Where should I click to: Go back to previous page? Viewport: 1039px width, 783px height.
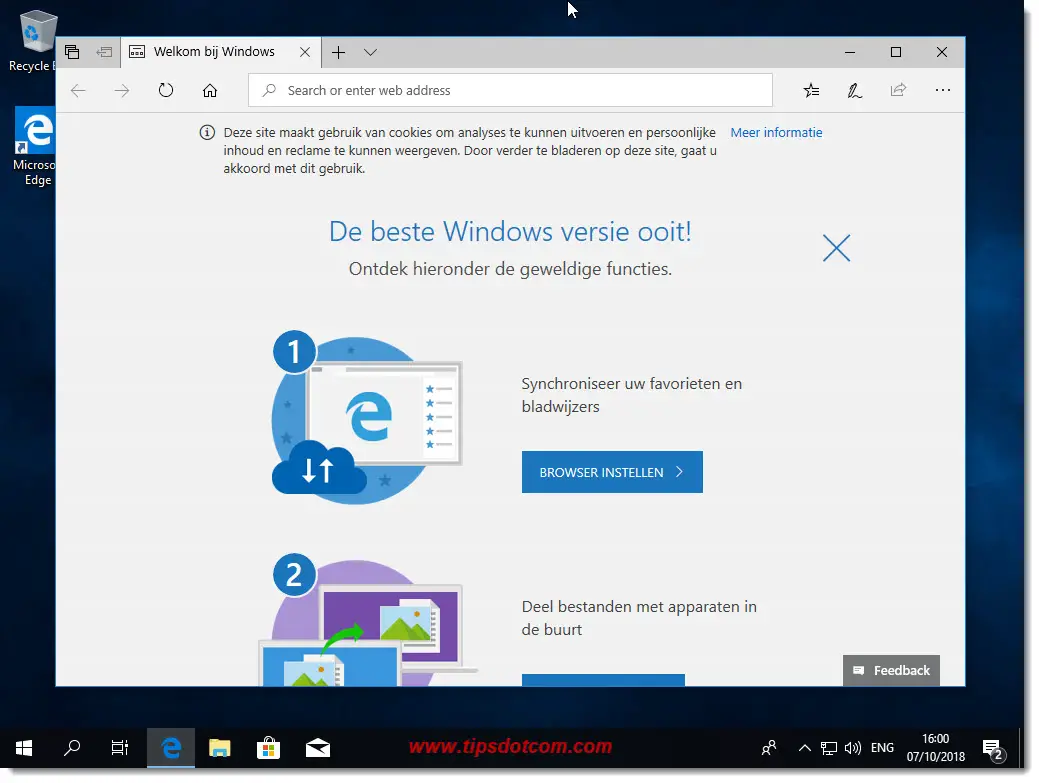tap(78, 91)
